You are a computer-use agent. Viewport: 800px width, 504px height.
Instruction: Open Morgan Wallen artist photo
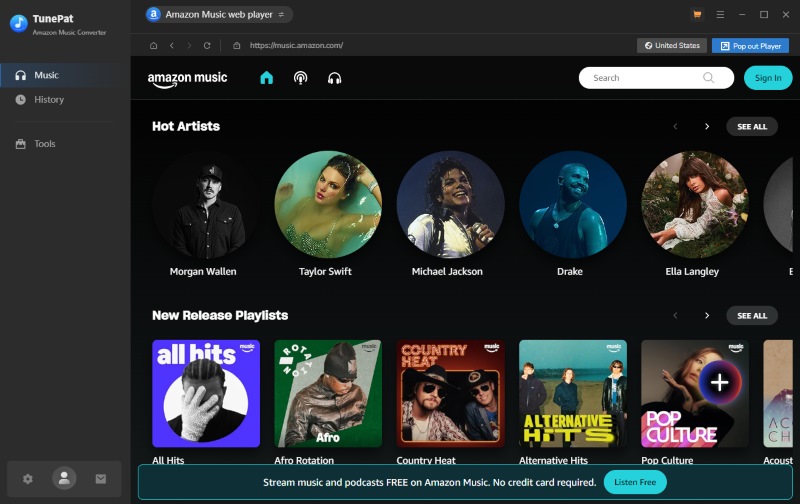coord(206,204)
